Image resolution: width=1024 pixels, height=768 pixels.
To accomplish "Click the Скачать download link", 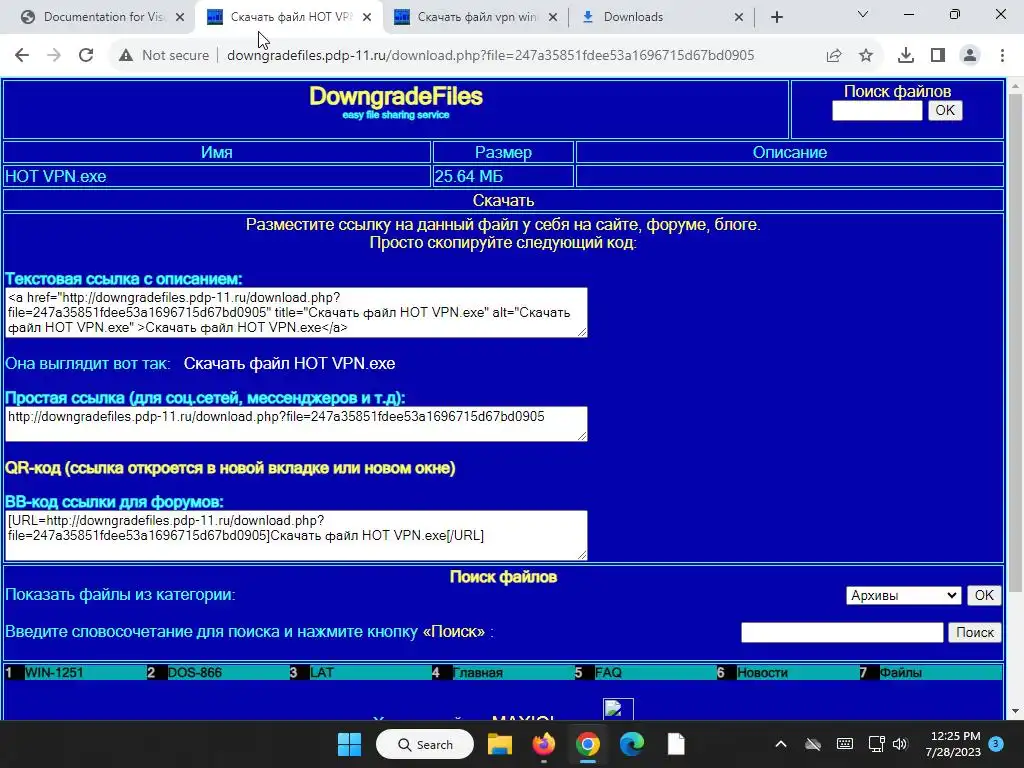I will pos(504,200).
